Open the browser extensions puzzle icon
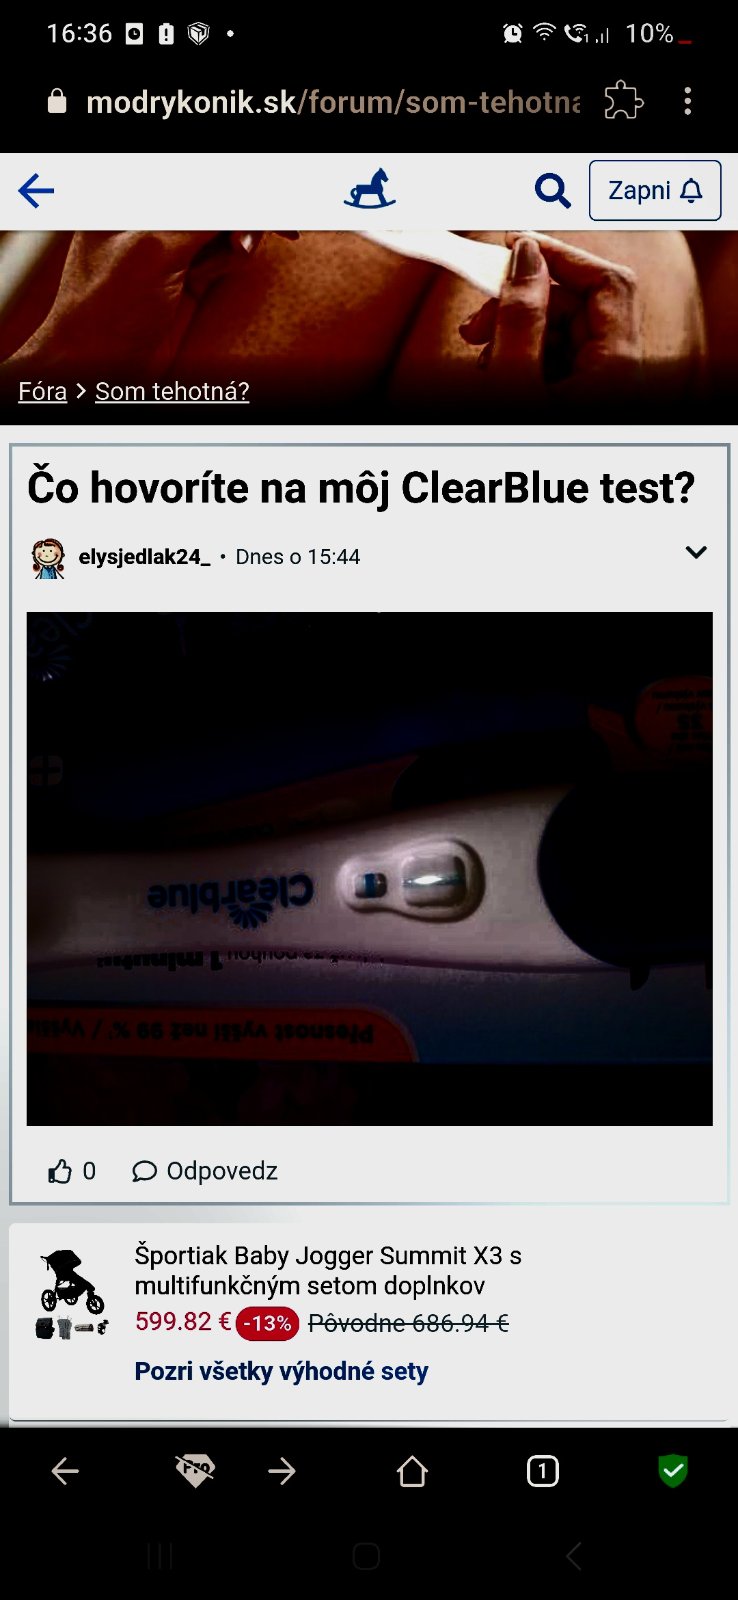 click(624, 101)
